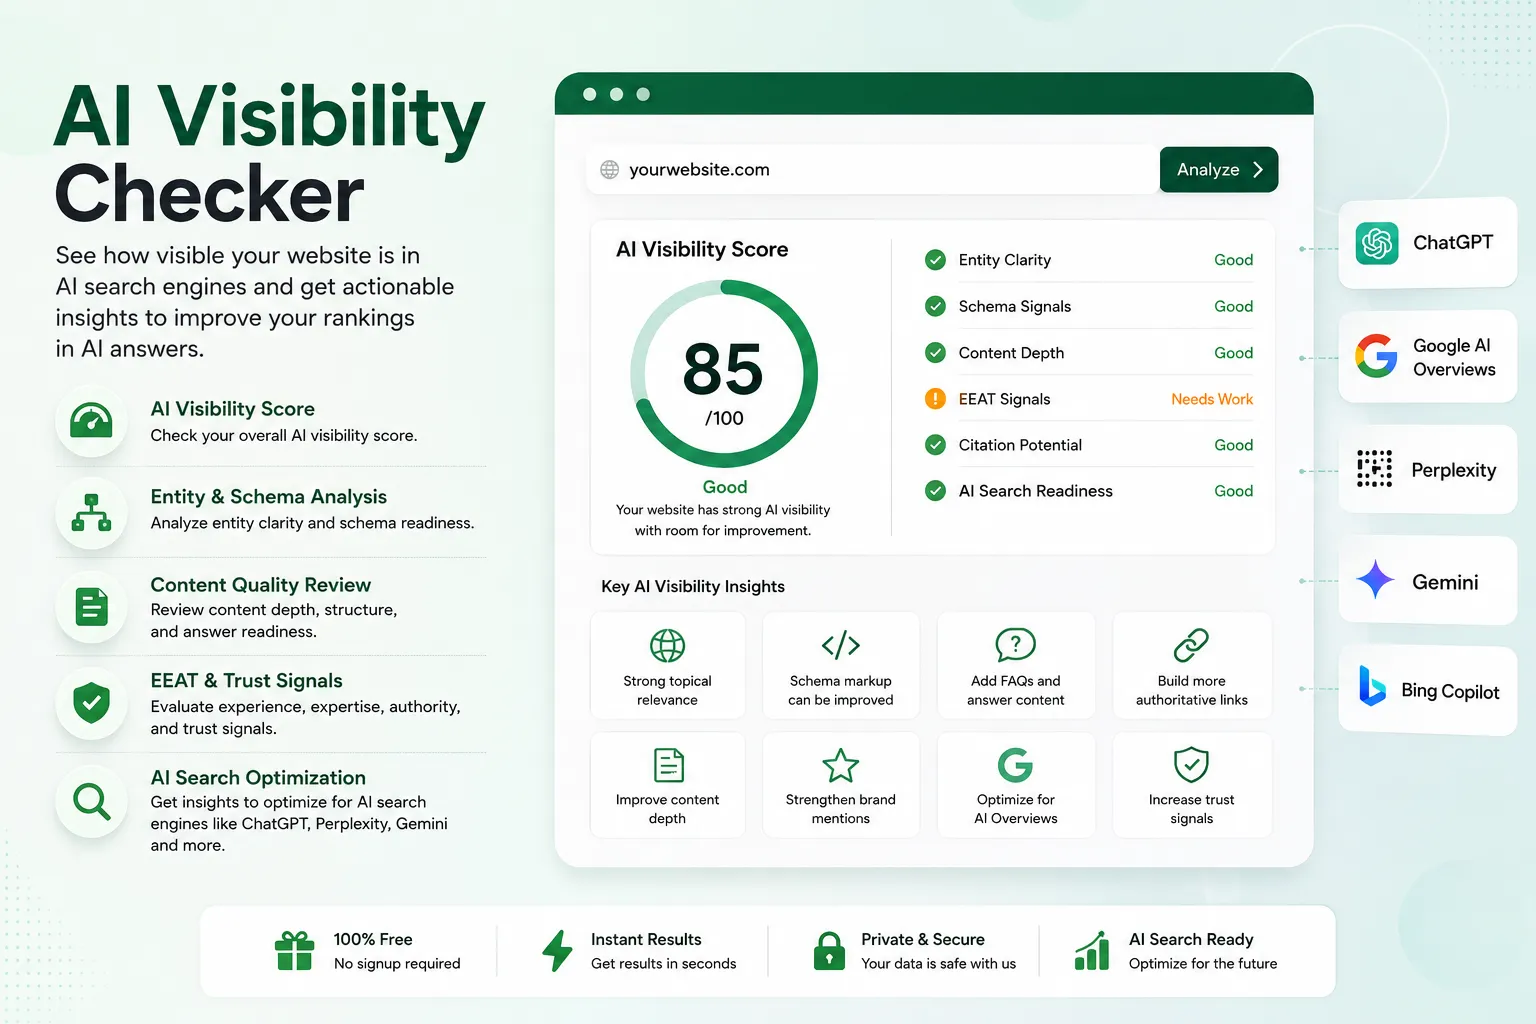Click the 'AI Visibility Score' panel heading
Image resolution: width=1536 pixels, height=1024 pixels.
click(702, 249)
